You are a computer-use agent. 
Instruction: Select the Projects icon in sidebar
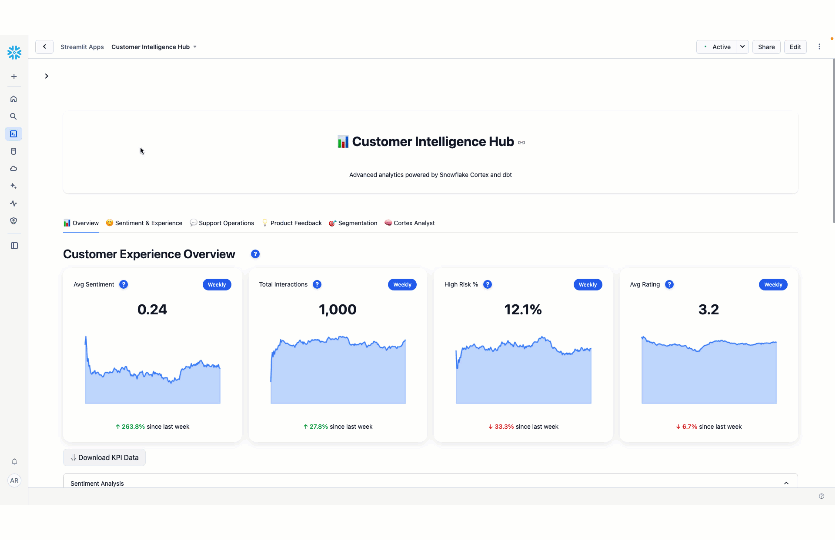click(14, 134)
